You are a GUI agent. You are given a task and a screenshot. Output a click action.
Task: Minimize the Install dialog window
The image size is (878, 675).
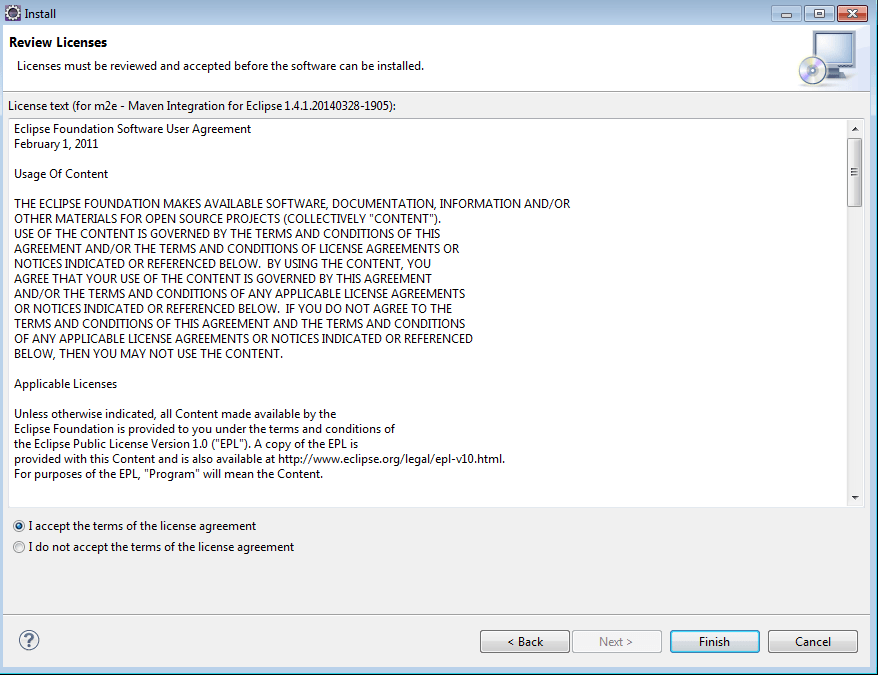click(x=788, y=13)
